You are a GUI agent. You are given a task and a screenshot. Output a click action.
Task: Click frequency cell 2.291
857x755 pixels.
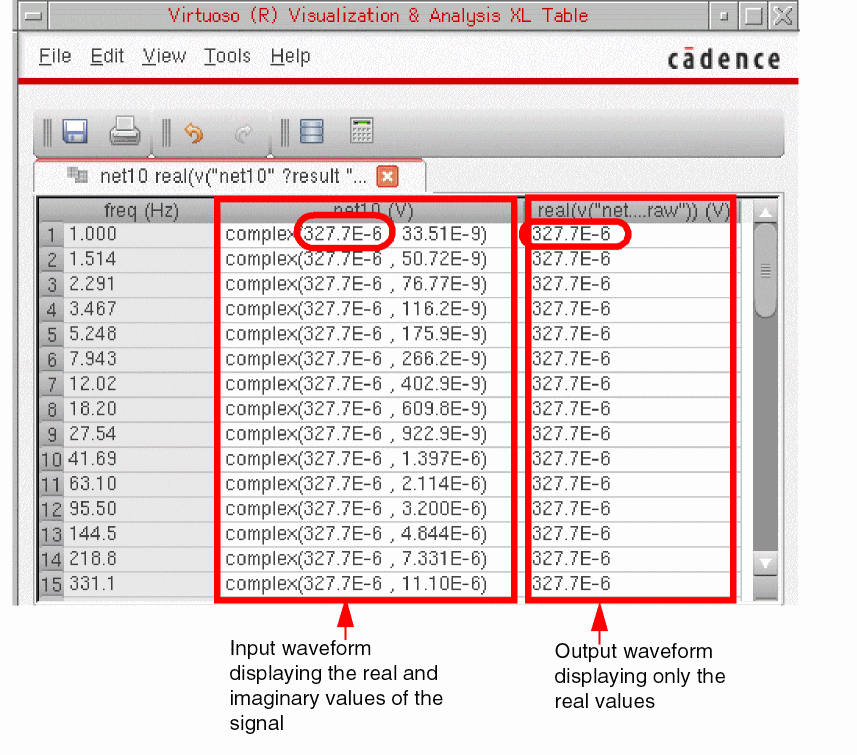139,284
